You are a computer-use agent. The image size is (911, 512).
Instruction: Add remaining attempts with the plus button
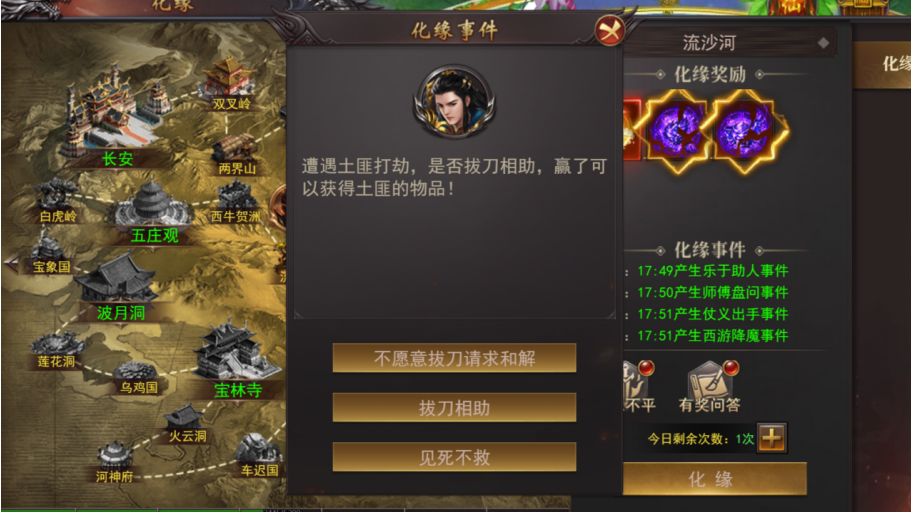pos(772,438)
